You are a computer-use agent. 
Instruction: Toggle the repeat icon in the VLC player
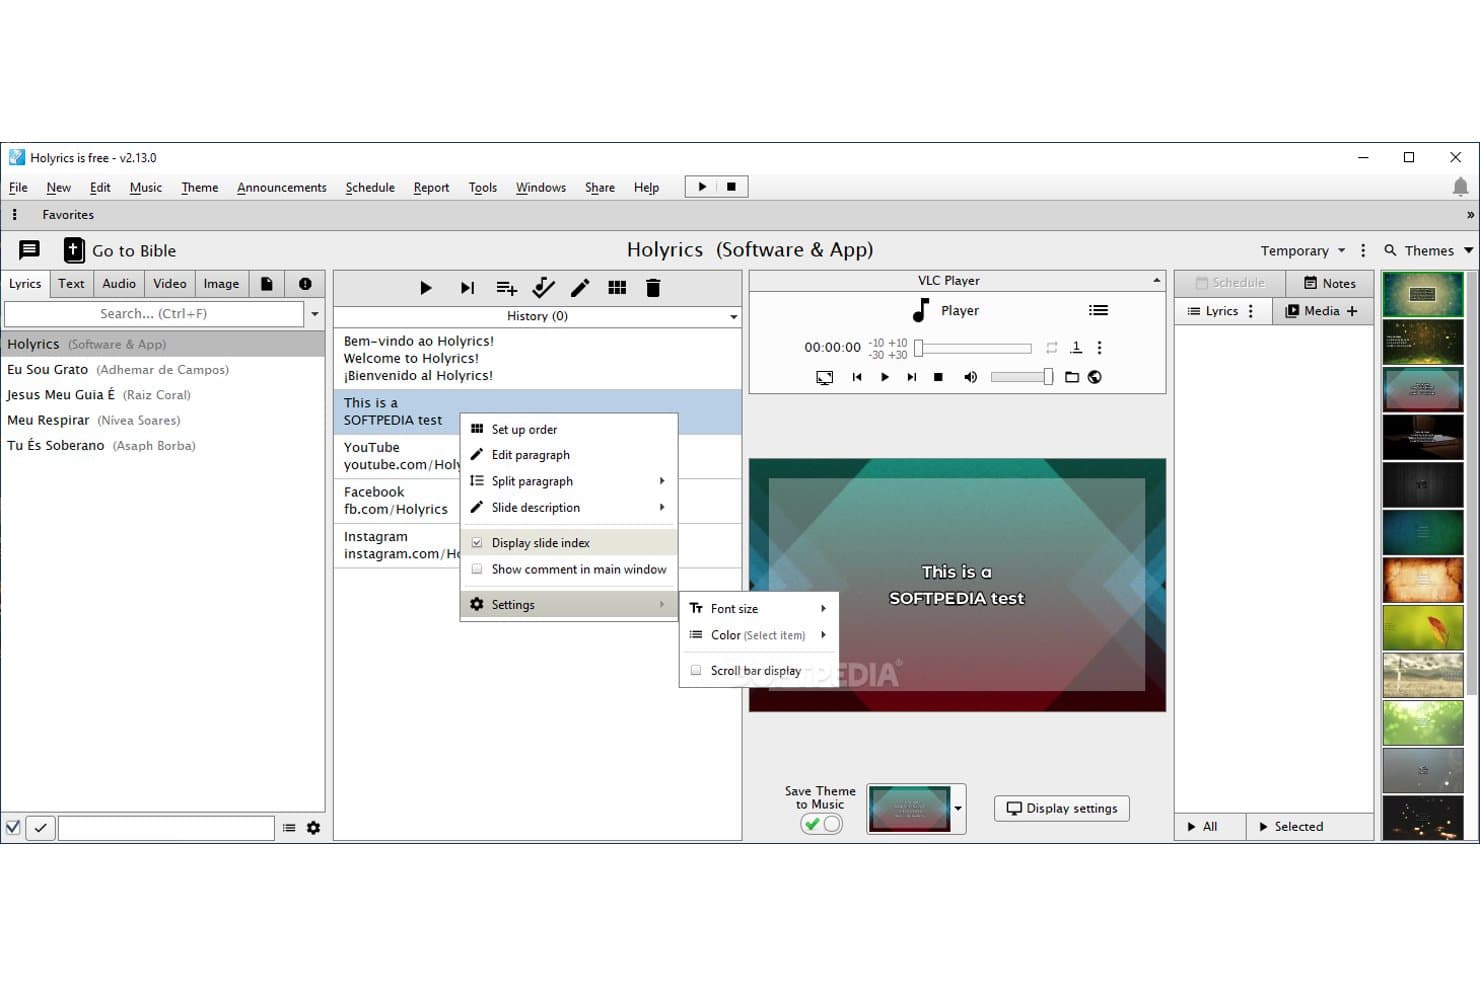(1051, 348)
